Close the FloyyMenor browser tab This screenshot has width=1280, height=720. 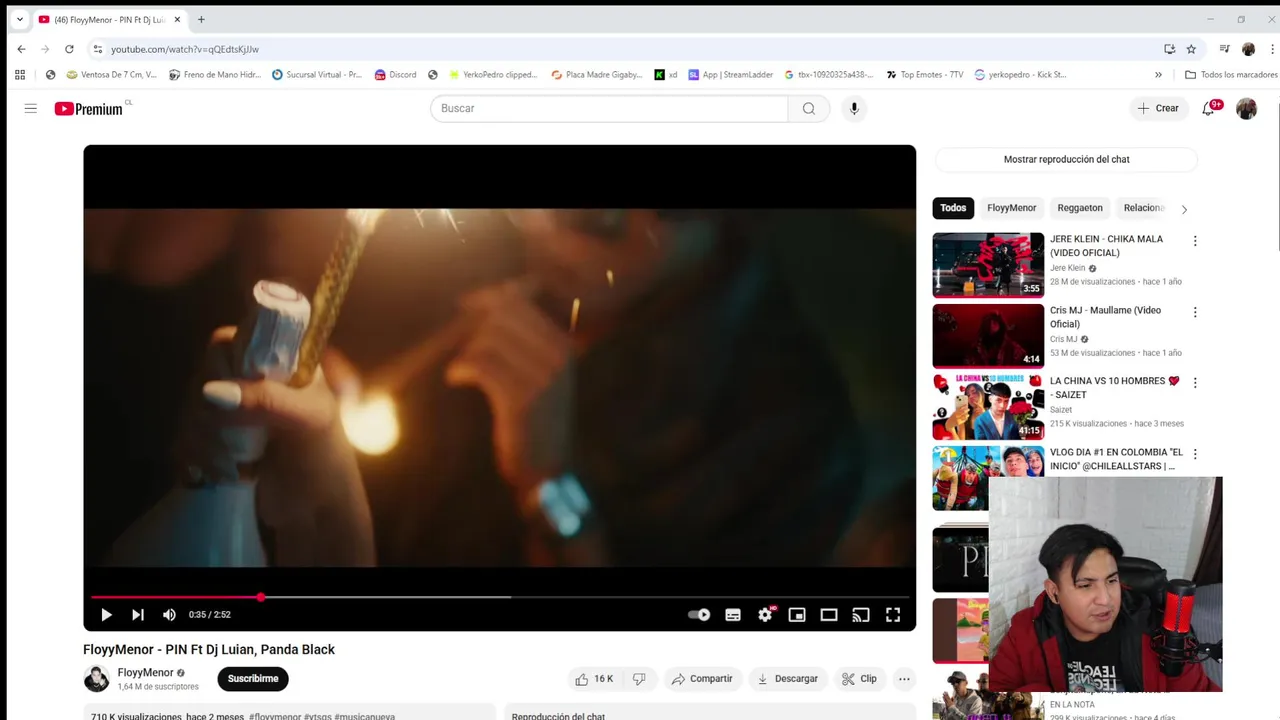pos(178,19)
